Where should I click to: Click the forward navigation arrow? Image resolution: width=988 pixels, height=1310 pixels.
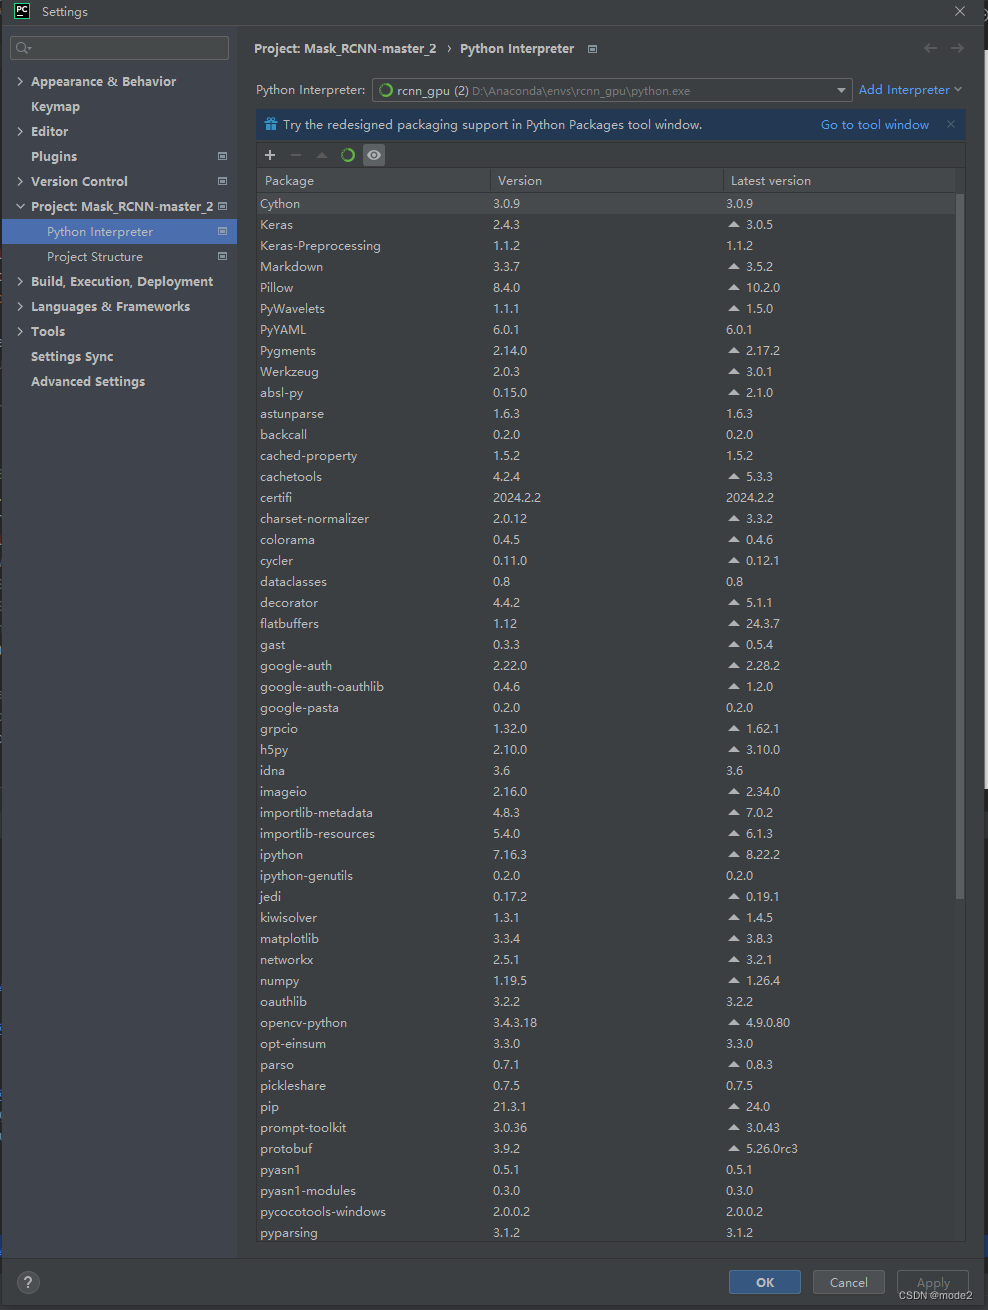click(x=957, y=48)
